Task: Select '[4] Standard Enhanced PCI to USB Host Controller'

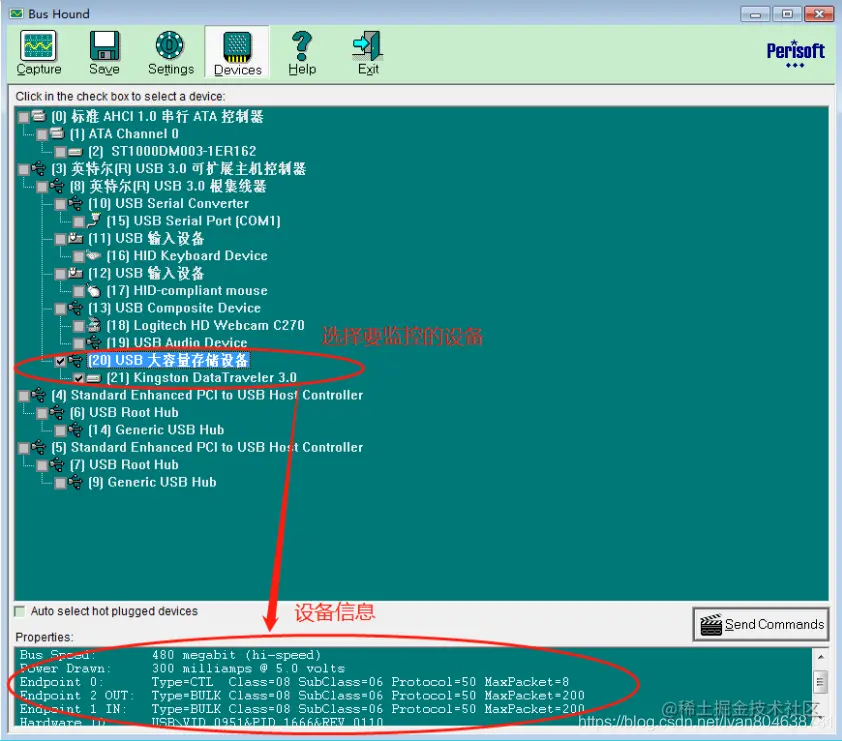Action: click(207, 395)
